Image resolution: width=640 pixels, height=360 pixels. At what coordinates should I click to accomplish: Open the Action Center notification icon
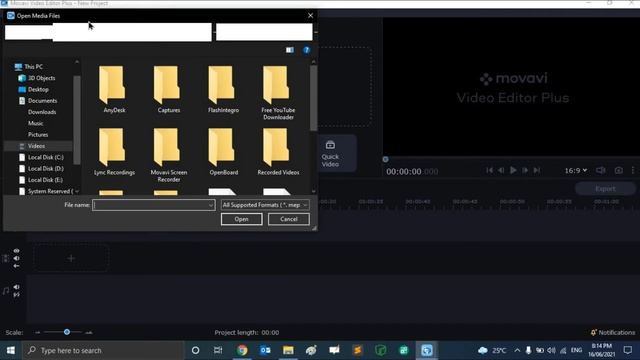click(628, 350)
